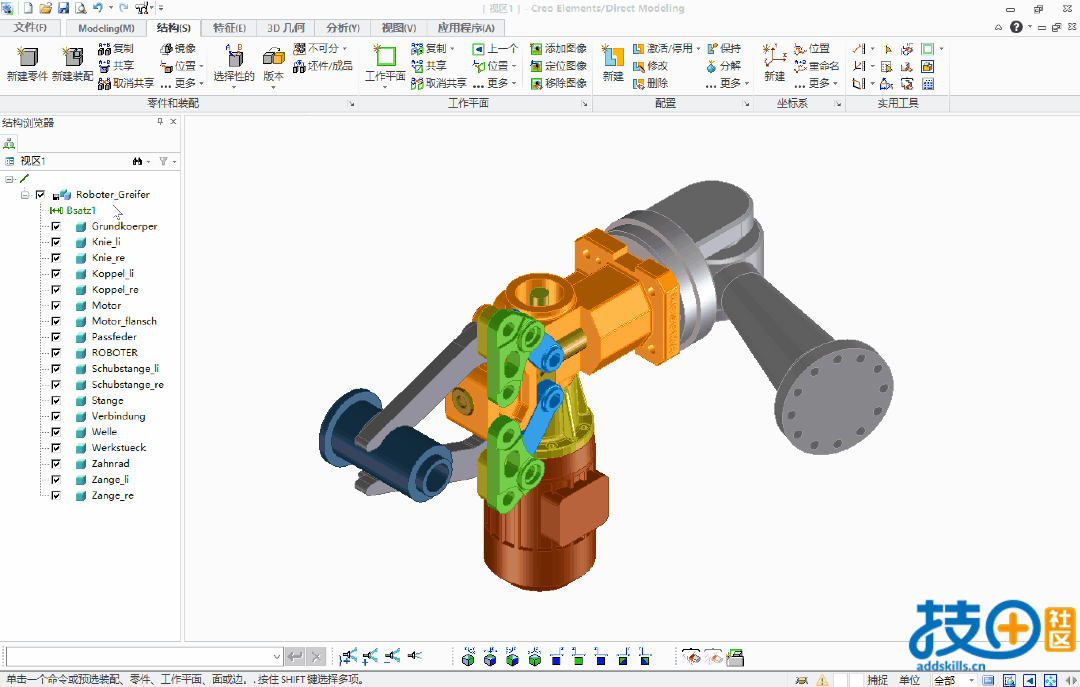Click 上一个 in the 工作平面 group

point(495,49)
